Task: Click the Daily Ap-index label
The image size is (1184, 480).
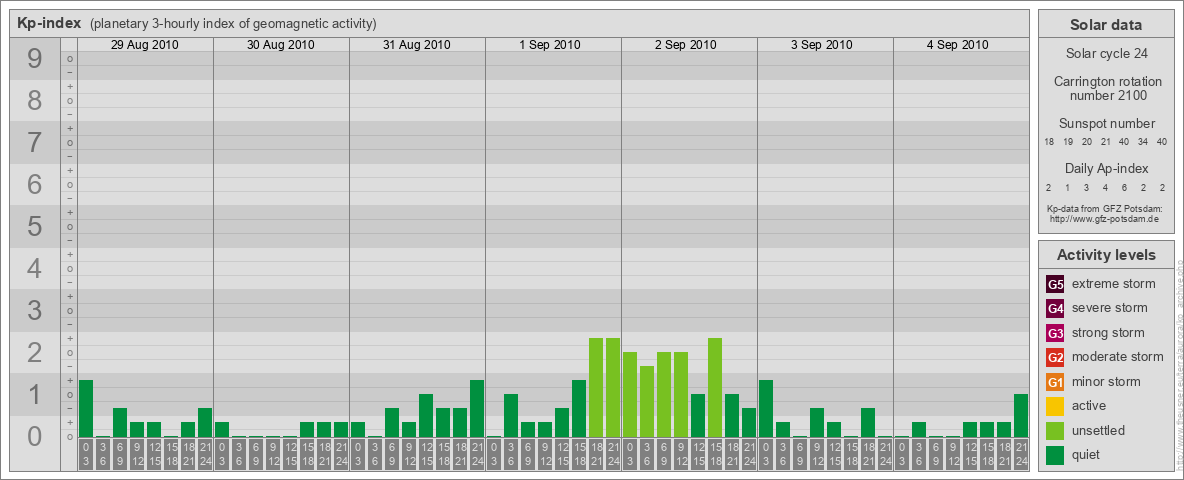Action: (1106, 168)
